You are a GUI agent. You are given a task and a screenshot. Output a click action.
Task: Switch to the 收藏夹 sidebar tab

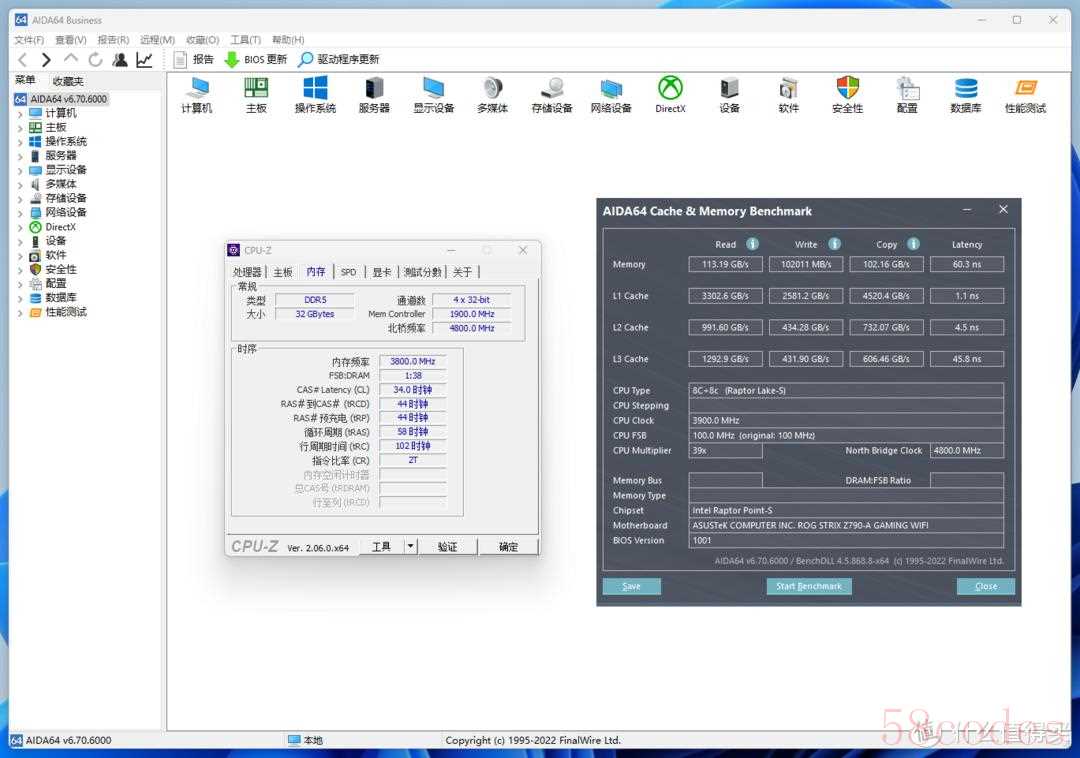[x=68, y=81]
